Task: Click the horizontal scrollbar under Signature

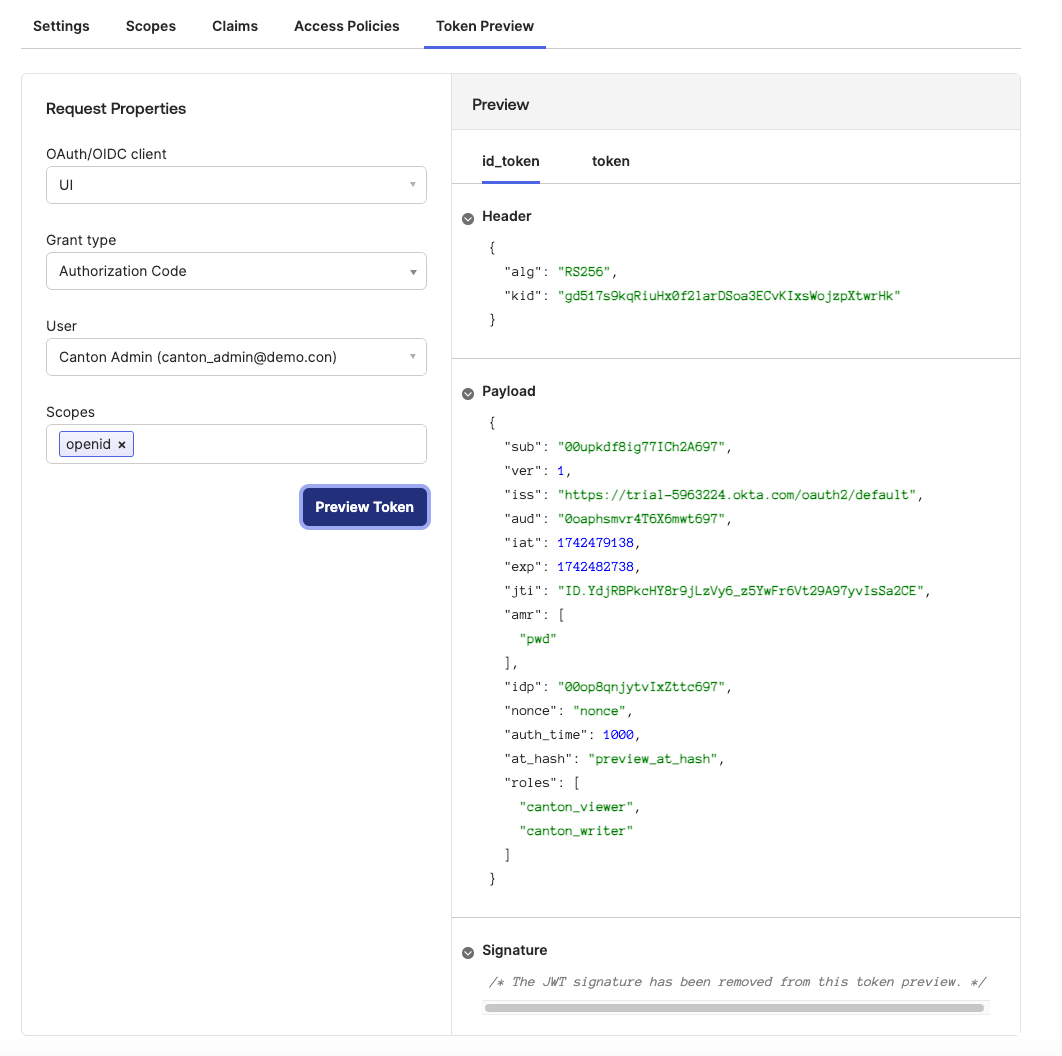Action: [x=735, y=1008]
